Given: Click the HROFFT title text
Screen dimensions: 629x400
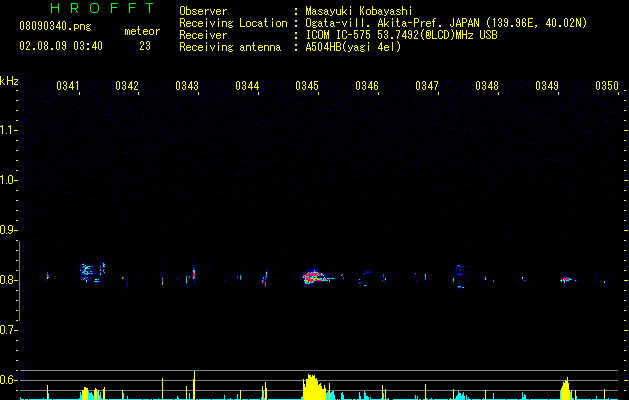Looking at the screenshot, I should tap(103, 8).
